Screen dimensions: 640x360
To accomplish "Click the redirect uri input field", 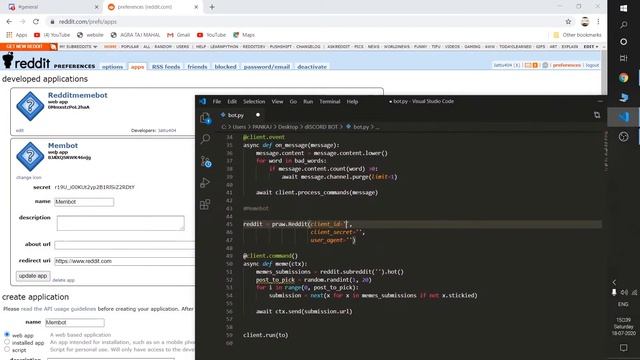I will pos(124,261).
